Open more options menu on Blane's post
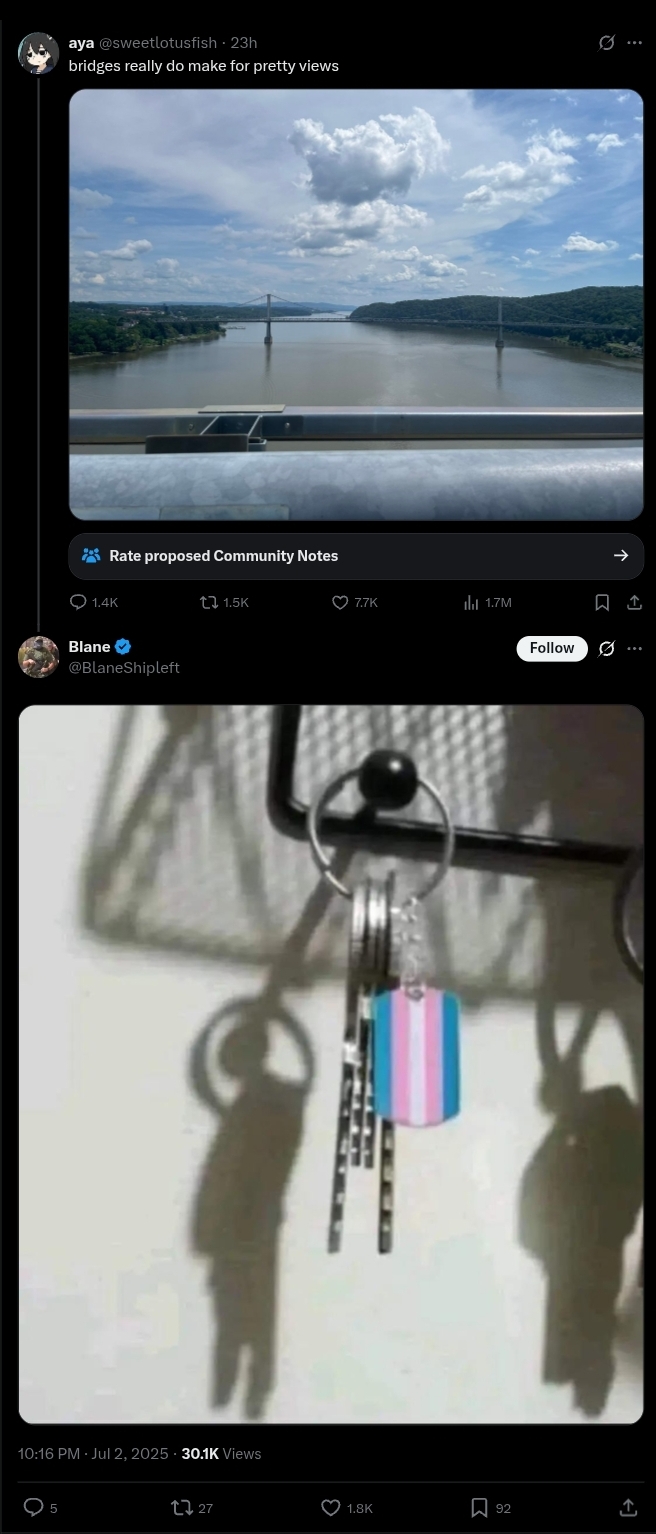Image resolution: width=656 pixels, height=1534 pixels. coord(634,648)
